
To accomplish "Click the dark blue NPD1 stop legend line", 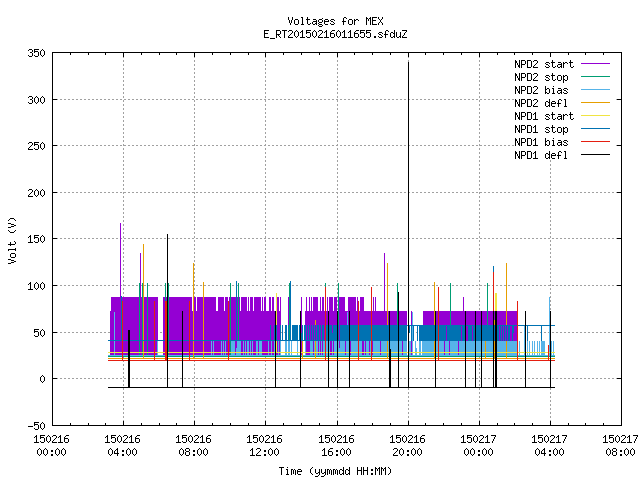I will pos(596,129).
